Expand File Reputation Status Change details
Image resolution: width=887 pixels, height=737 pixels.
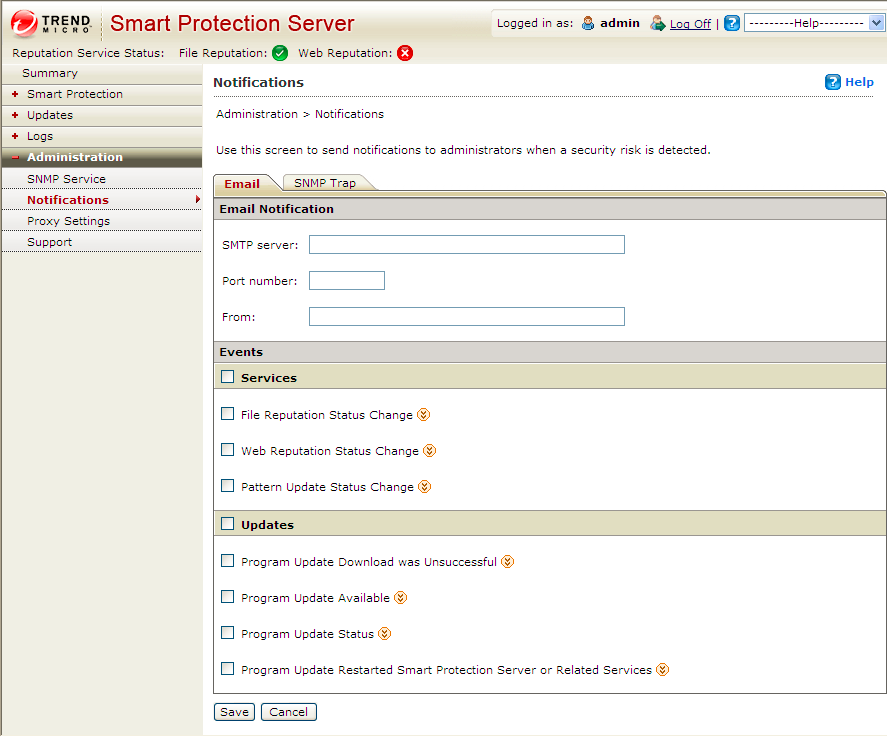[x=424, y=415]
